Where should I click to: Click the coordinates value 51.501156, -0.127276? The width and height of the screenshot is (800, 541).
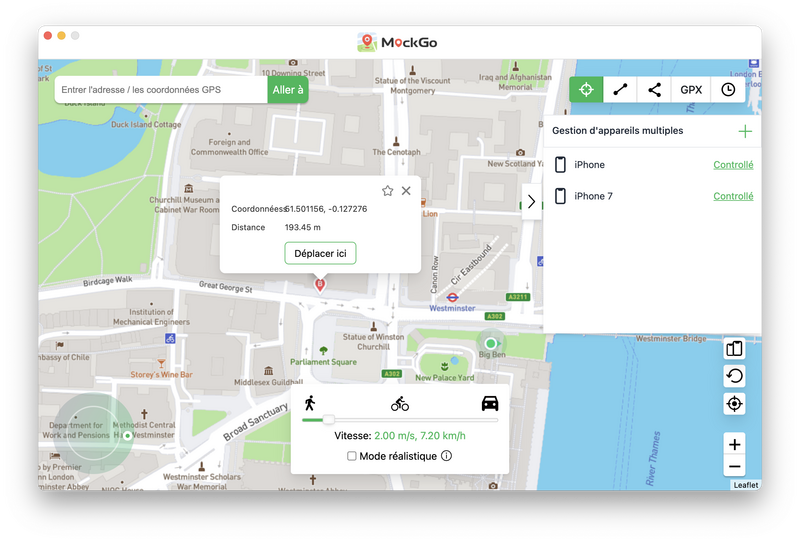pyautogui.click(x=326, y=209)
